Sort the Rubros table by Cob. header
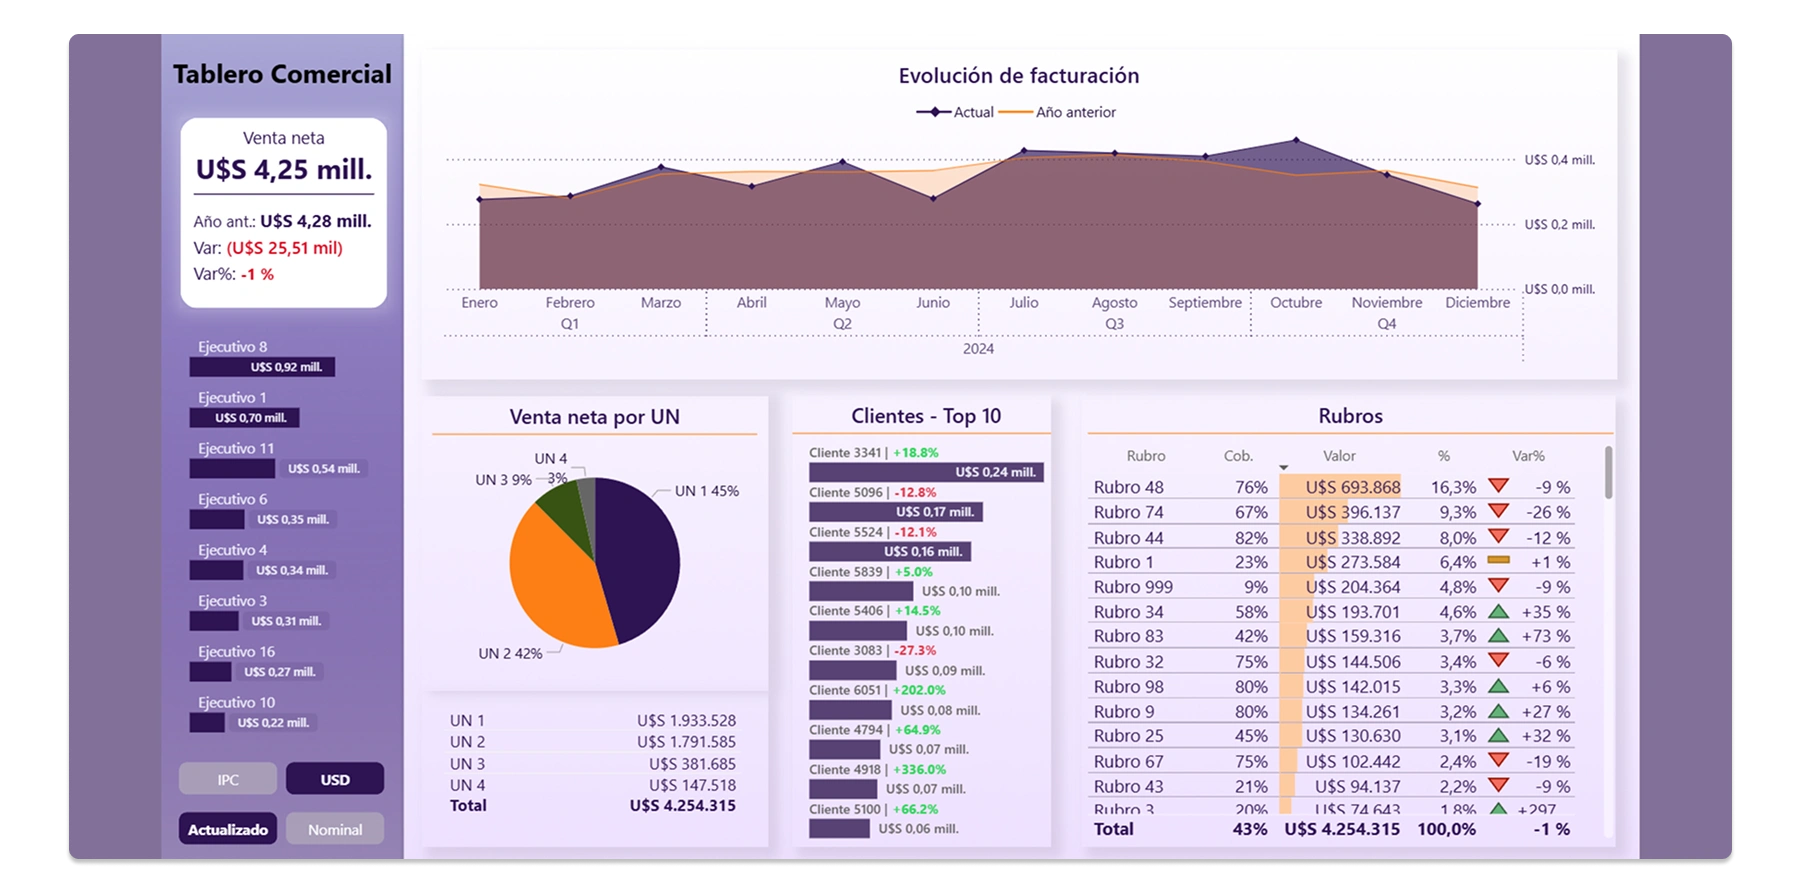Image resolution: width=1800 pixels, height=893 pixels. click(x=1238, y=456)
